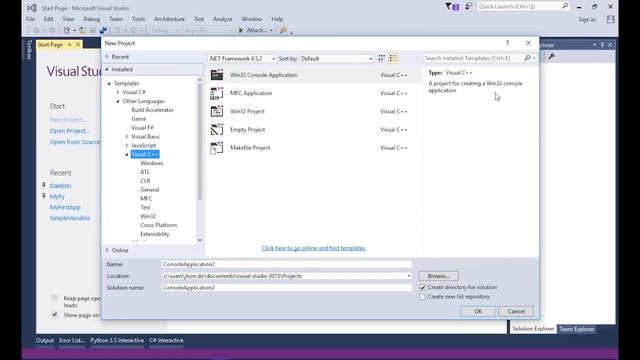Switch to Team Explorer tab
Screen dimensions: 640x360
pyautogui.click(x=576, y=329)
